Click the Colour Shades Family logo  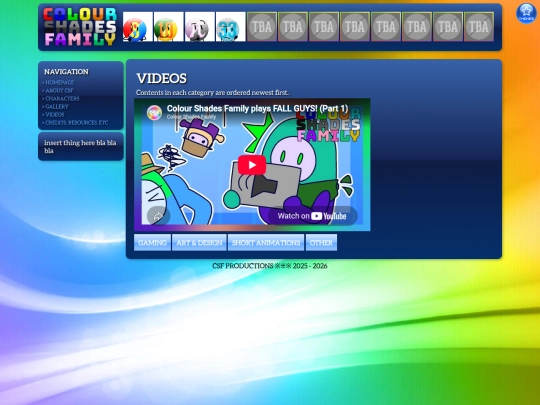[x=80, y=27]
